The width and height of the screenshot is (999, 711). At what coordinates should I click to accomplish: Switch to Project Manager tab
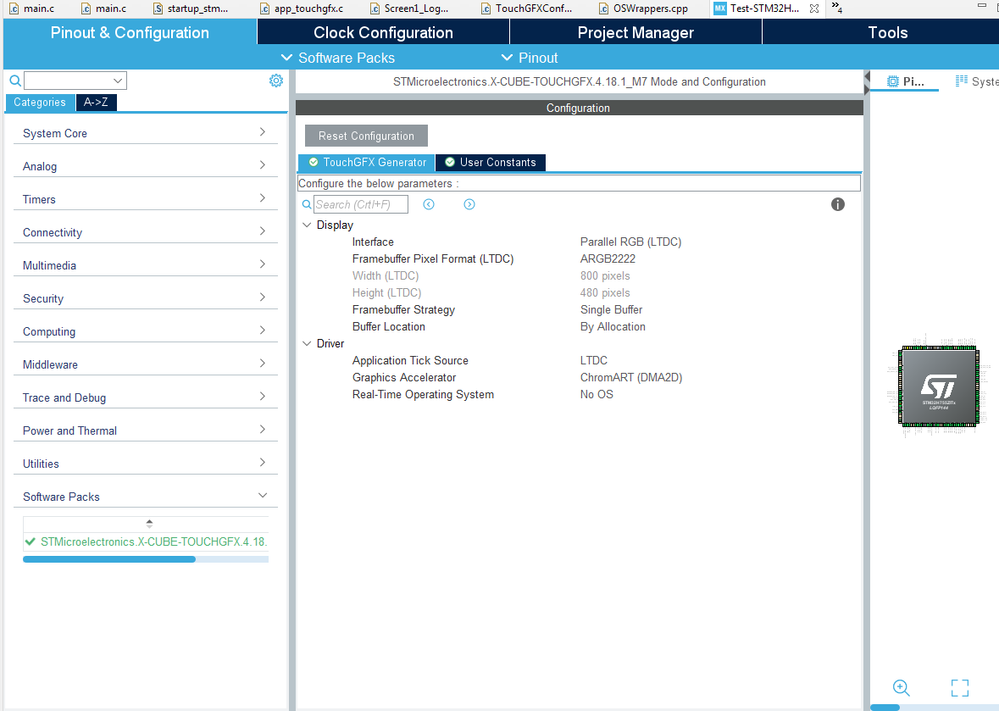point(635,32)
